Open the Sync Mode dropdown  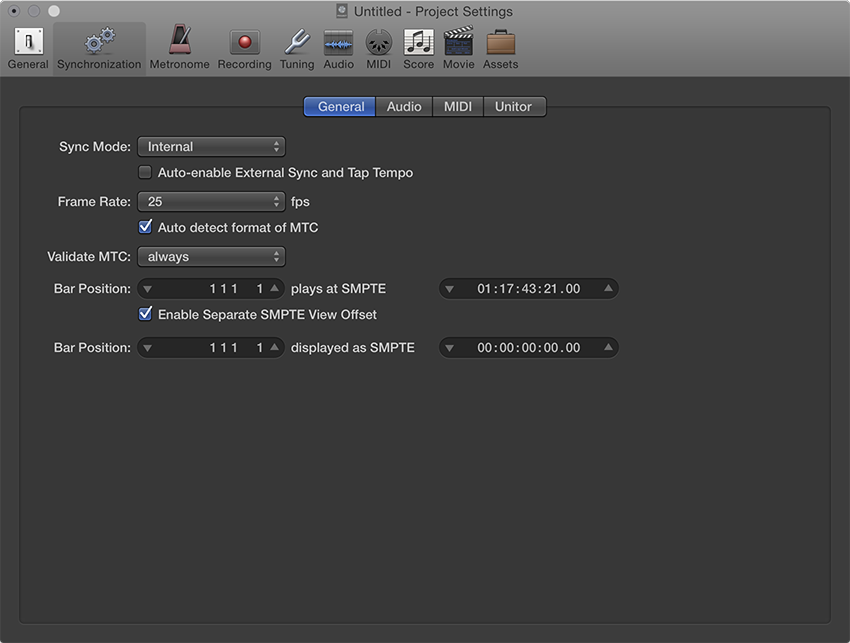pyautogui.click(x=211, y=146)
